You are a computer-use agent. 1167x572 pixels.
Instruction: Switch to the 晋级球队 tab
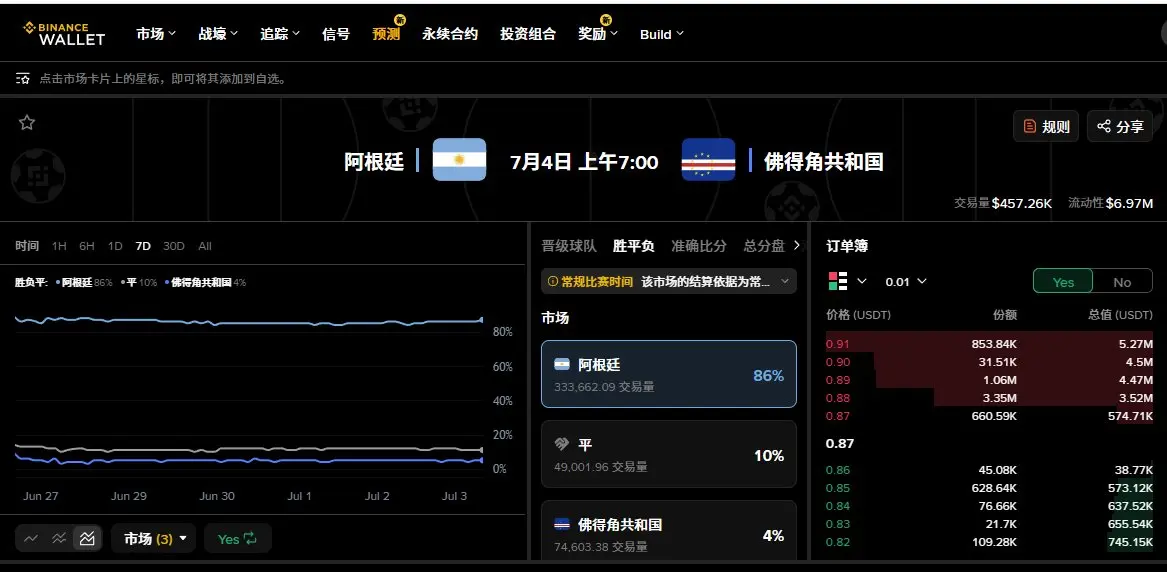click(569, 245)
